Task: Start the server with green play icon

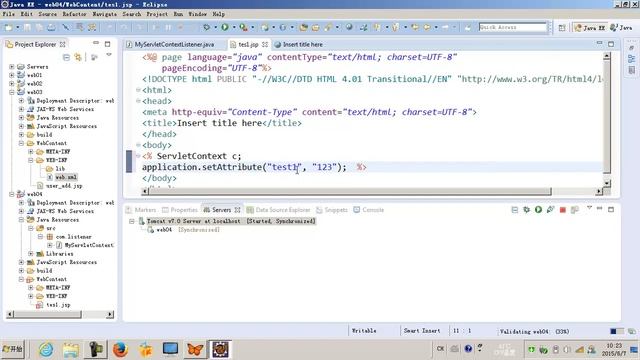Action: pos(538,209)
